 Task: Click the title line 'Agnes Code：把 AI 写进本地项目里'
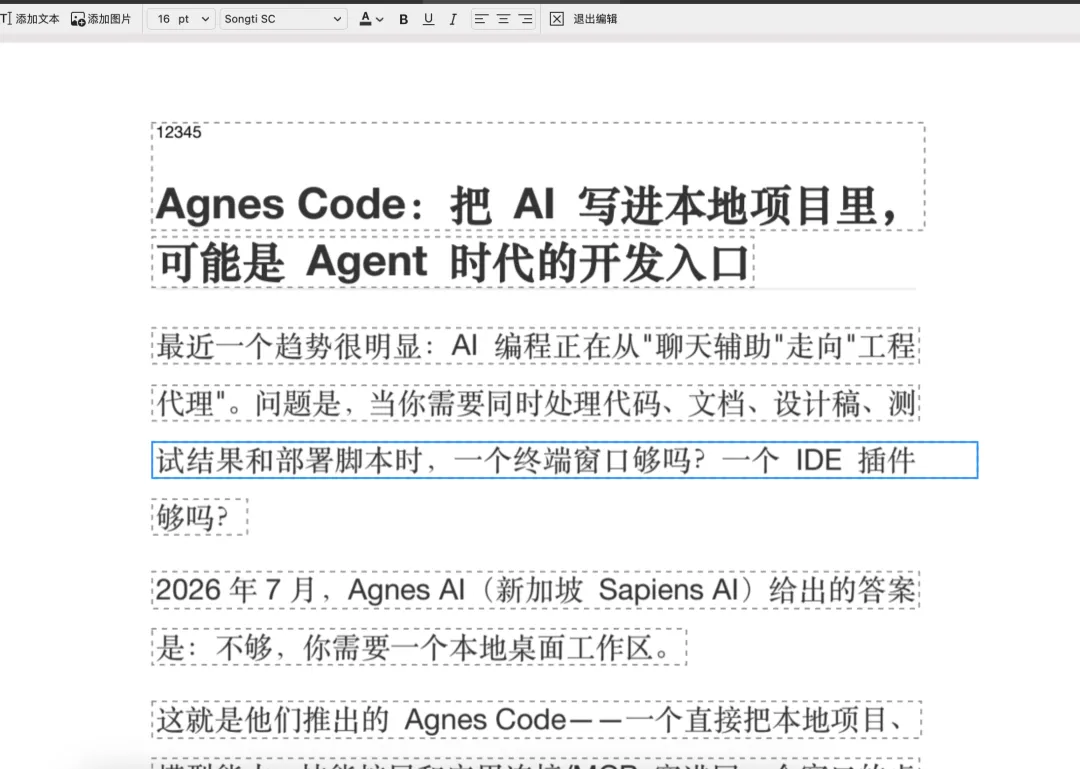(528, 205)
